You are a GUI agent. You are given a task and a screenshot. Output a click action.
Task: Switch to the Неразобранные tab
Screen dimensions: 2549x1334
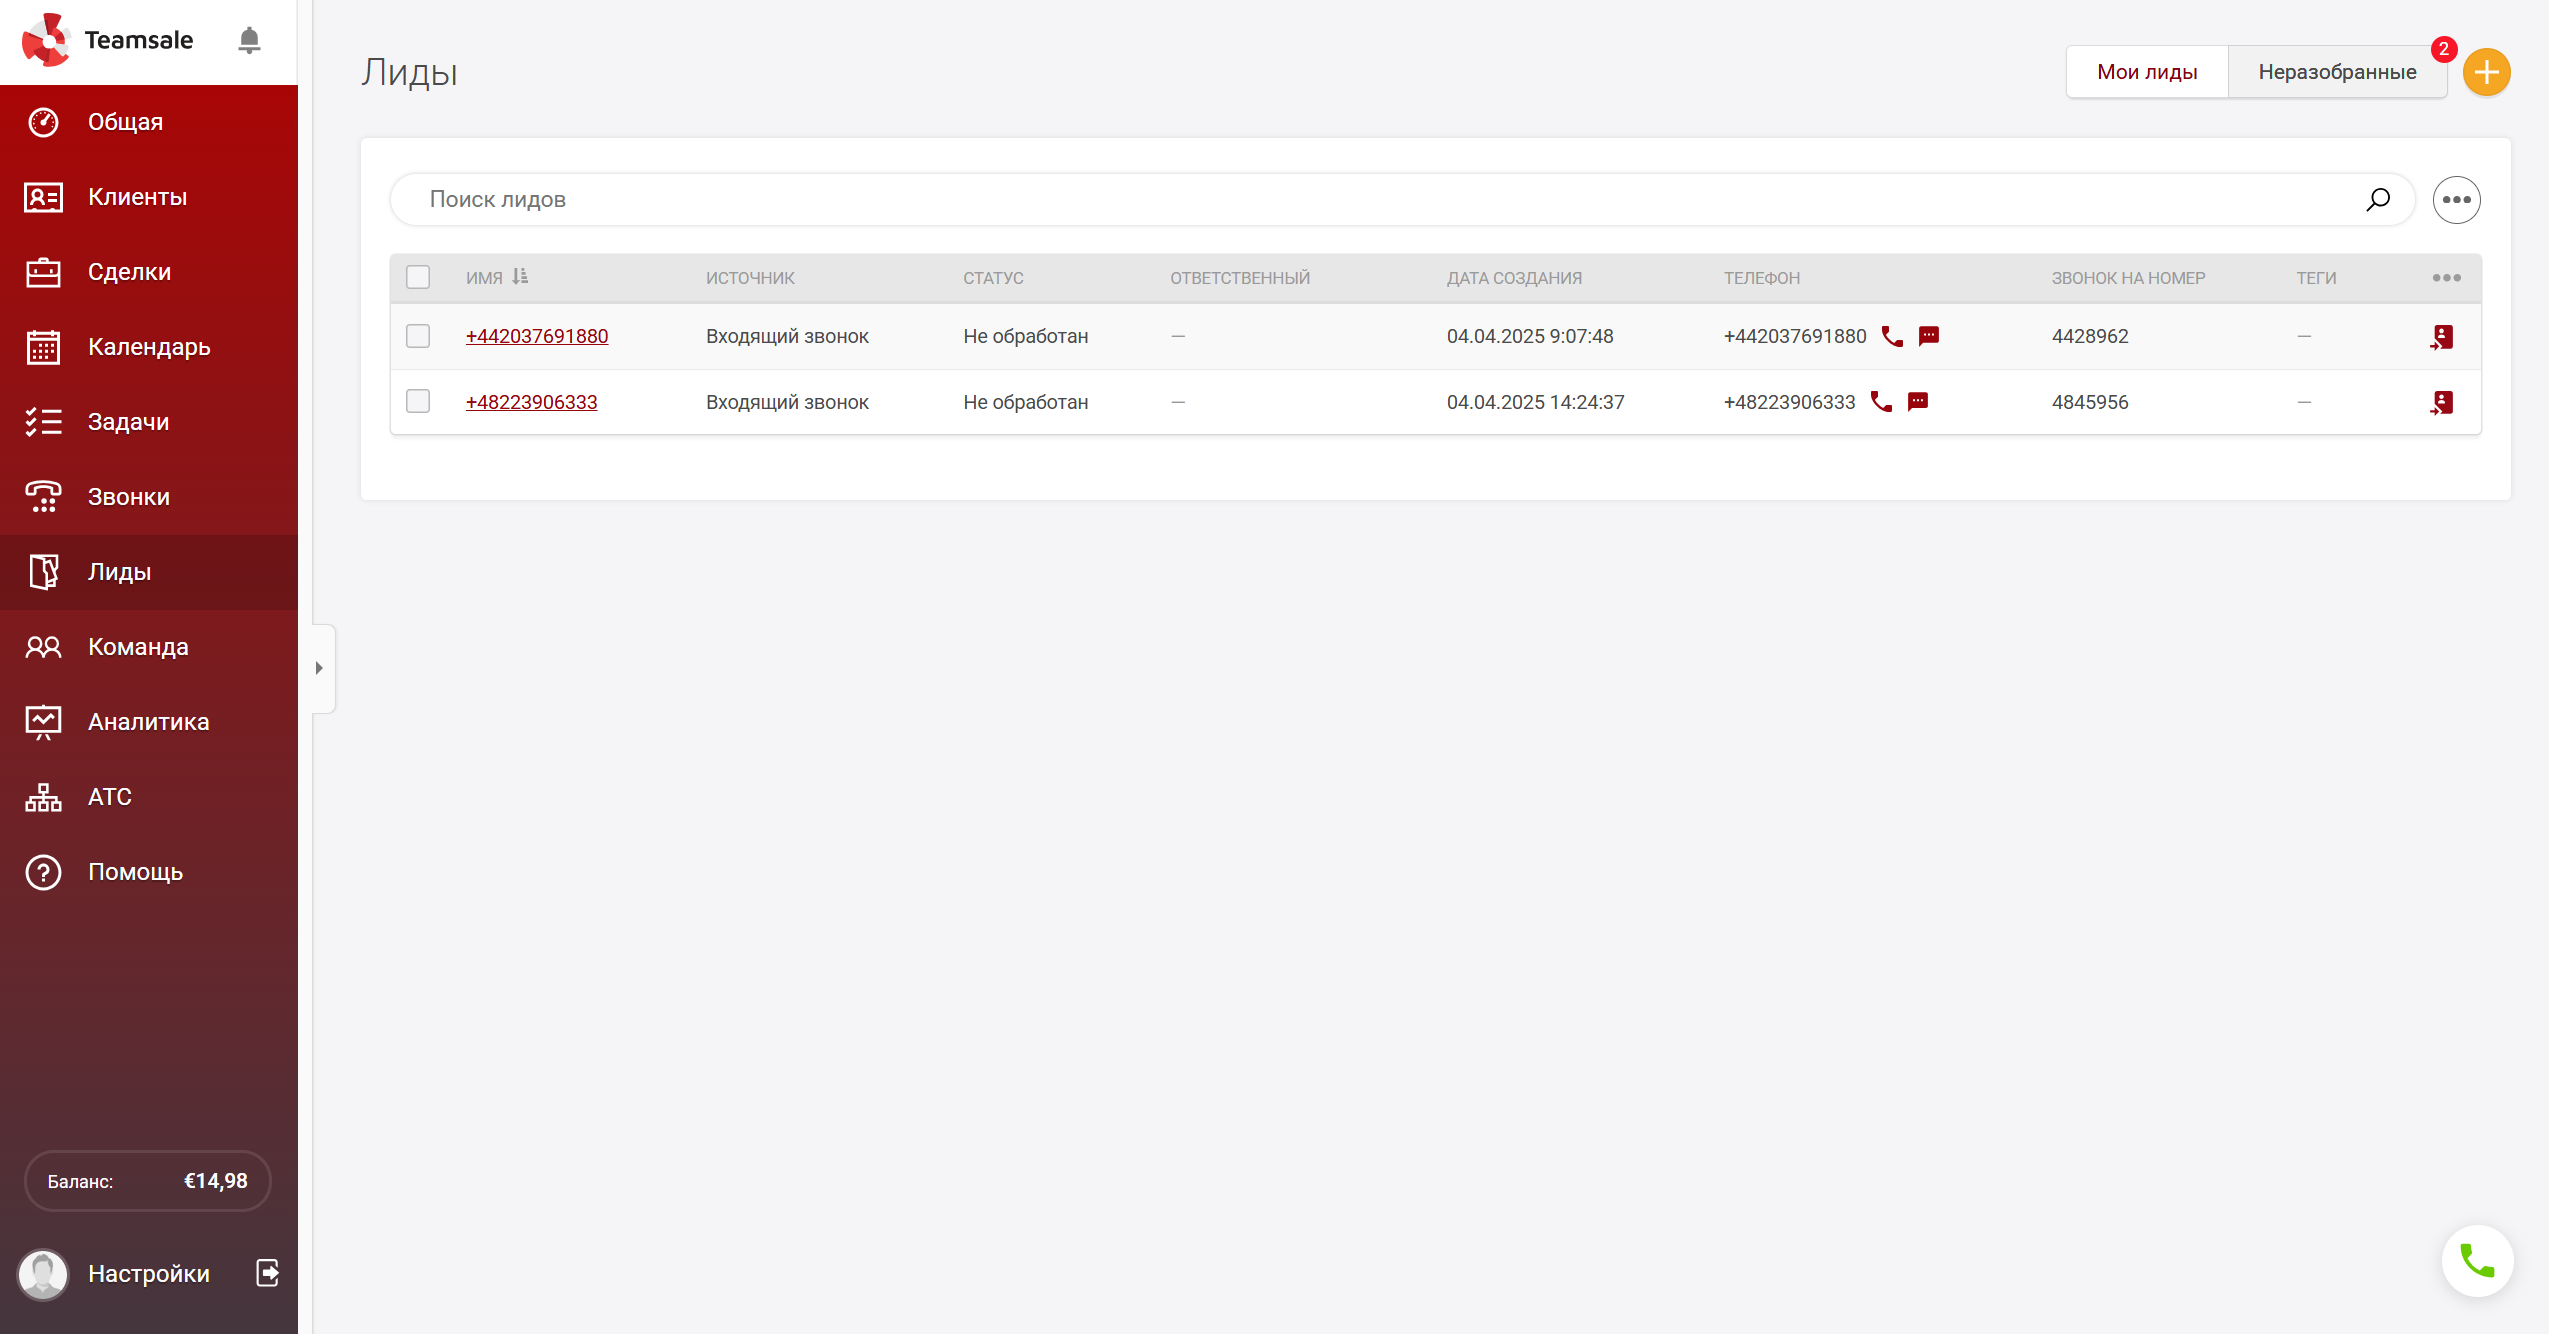(x=2337, y=72)
